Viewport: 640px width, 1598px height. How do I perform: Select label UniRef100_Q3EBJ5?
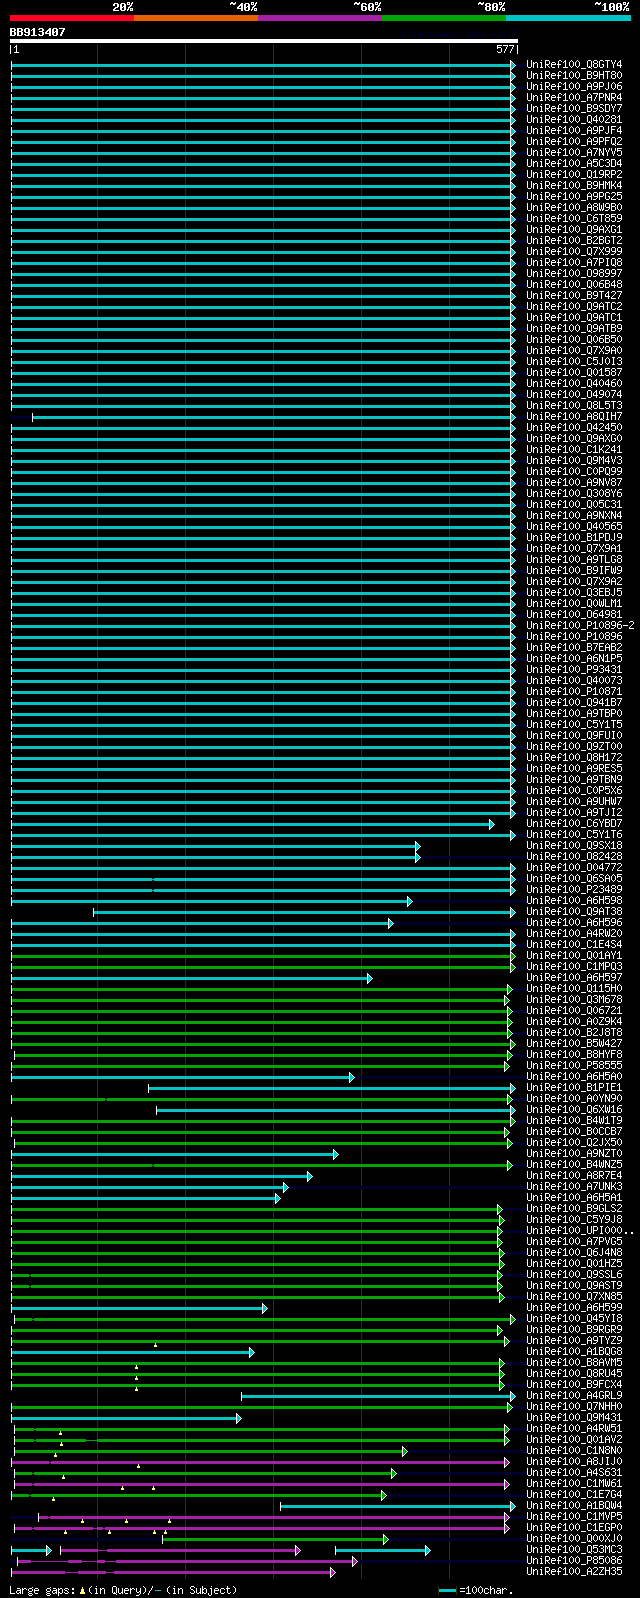click(x=574, y=592)
